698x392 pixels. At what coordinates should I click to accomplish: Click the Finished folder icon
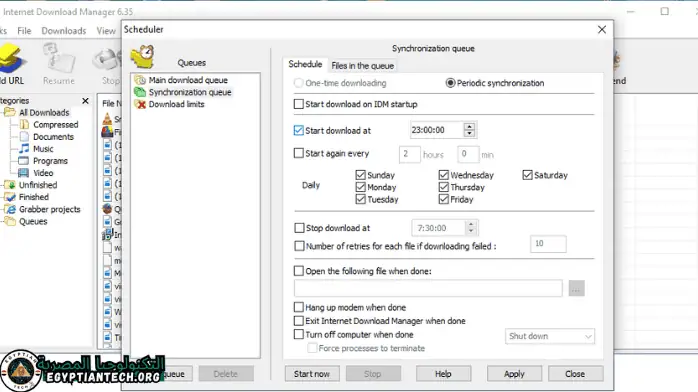[x=10, y=197]
